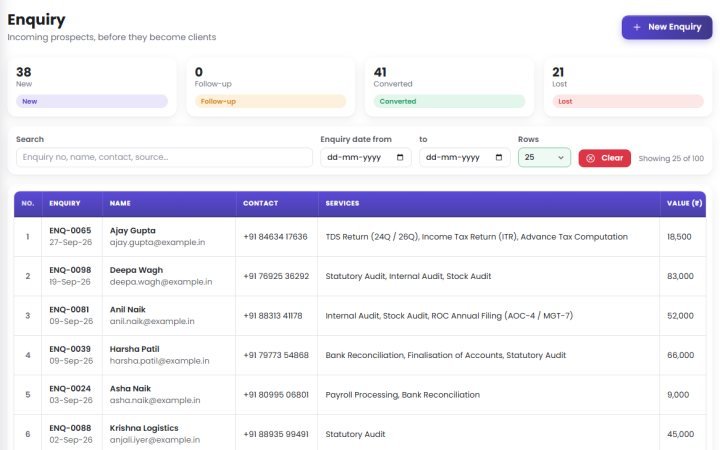Select the name Anil Naik
This screenshot has height=450, width=720.
(x=127, y=309)
